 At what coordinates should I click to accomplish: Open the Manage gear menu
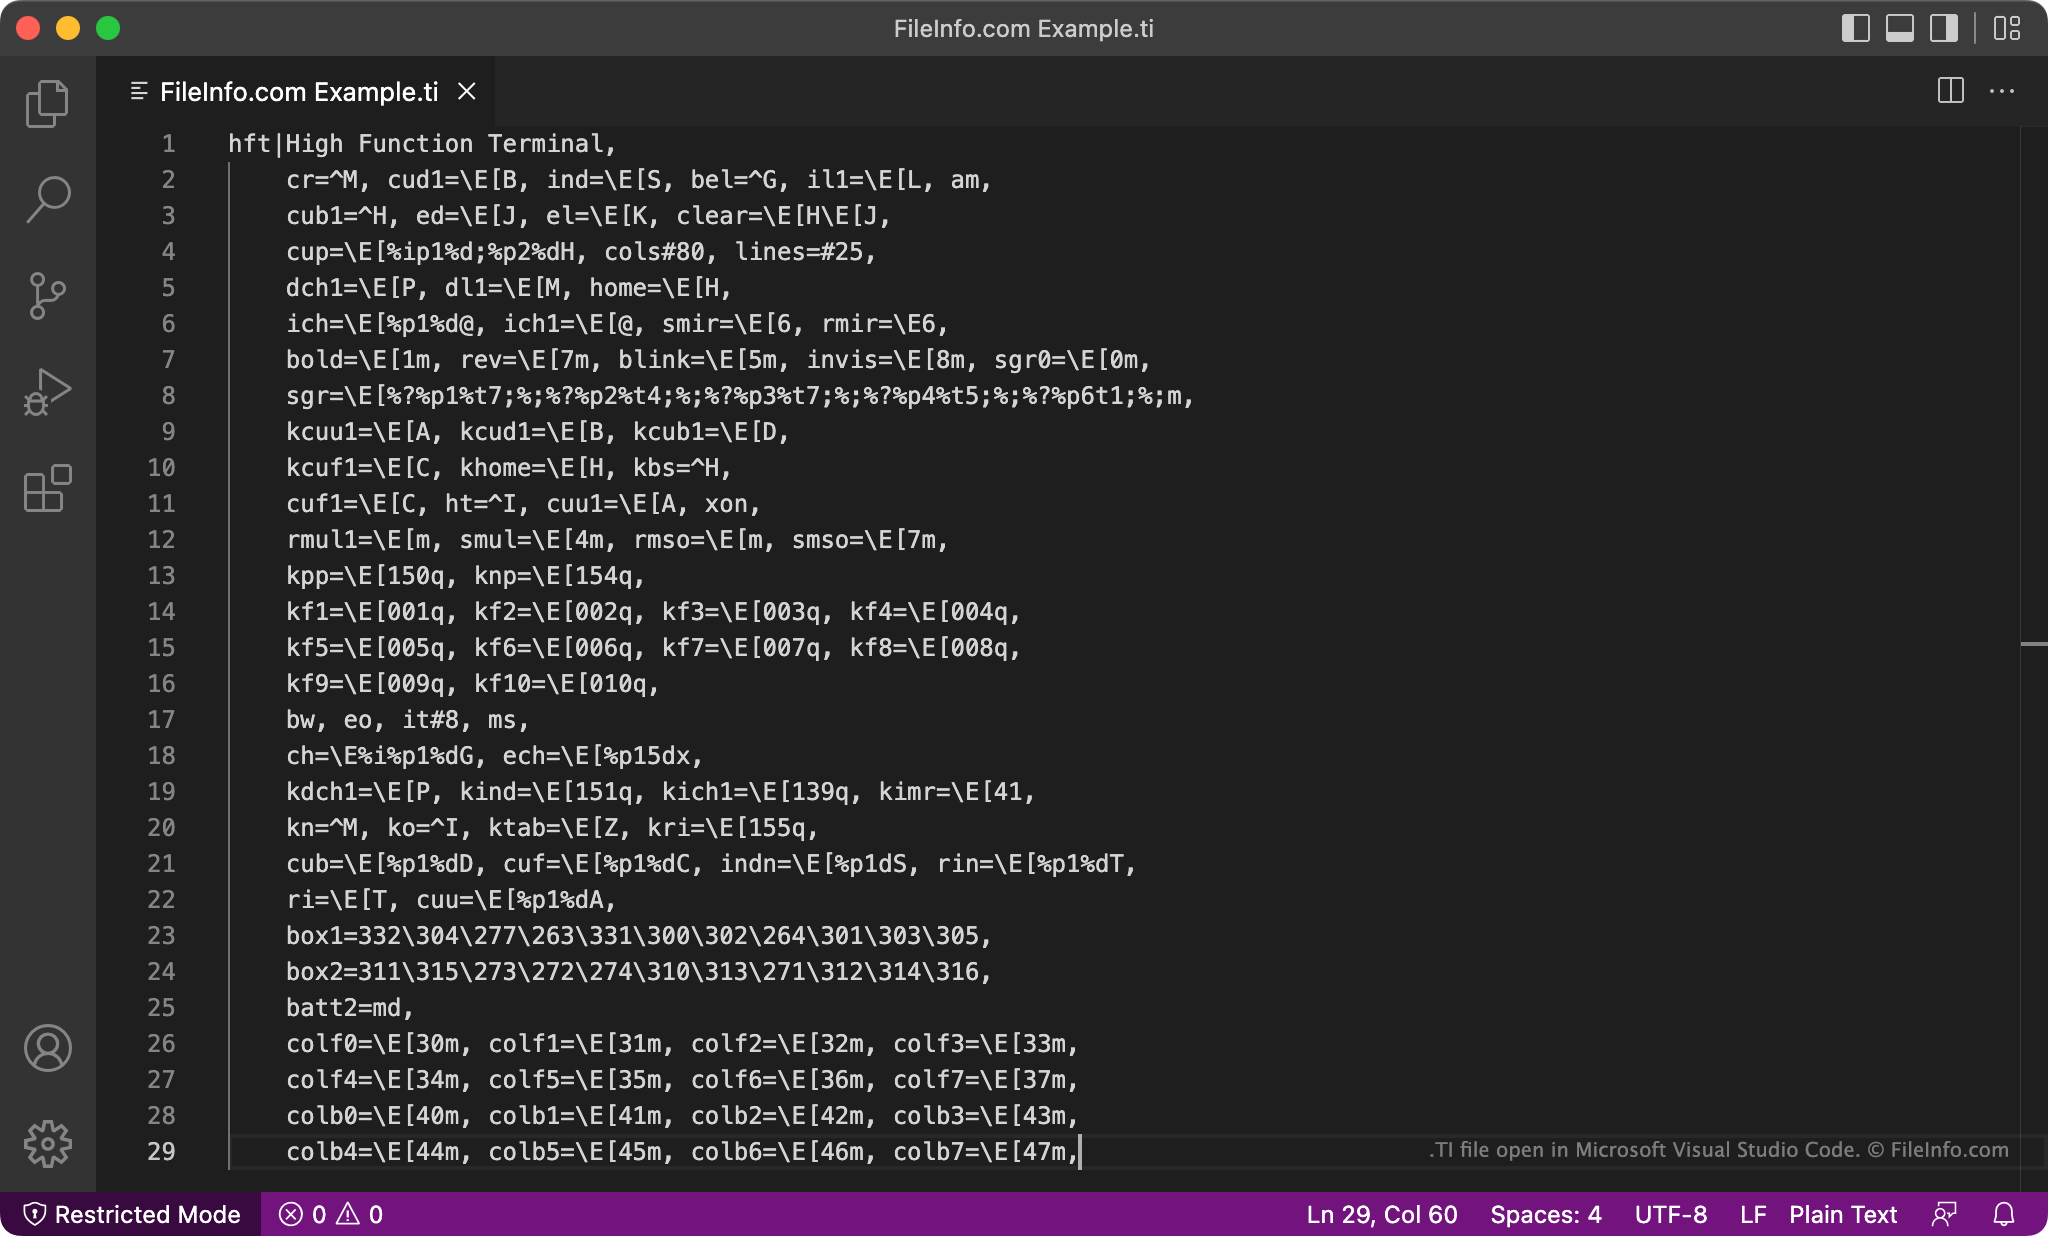47,1143
